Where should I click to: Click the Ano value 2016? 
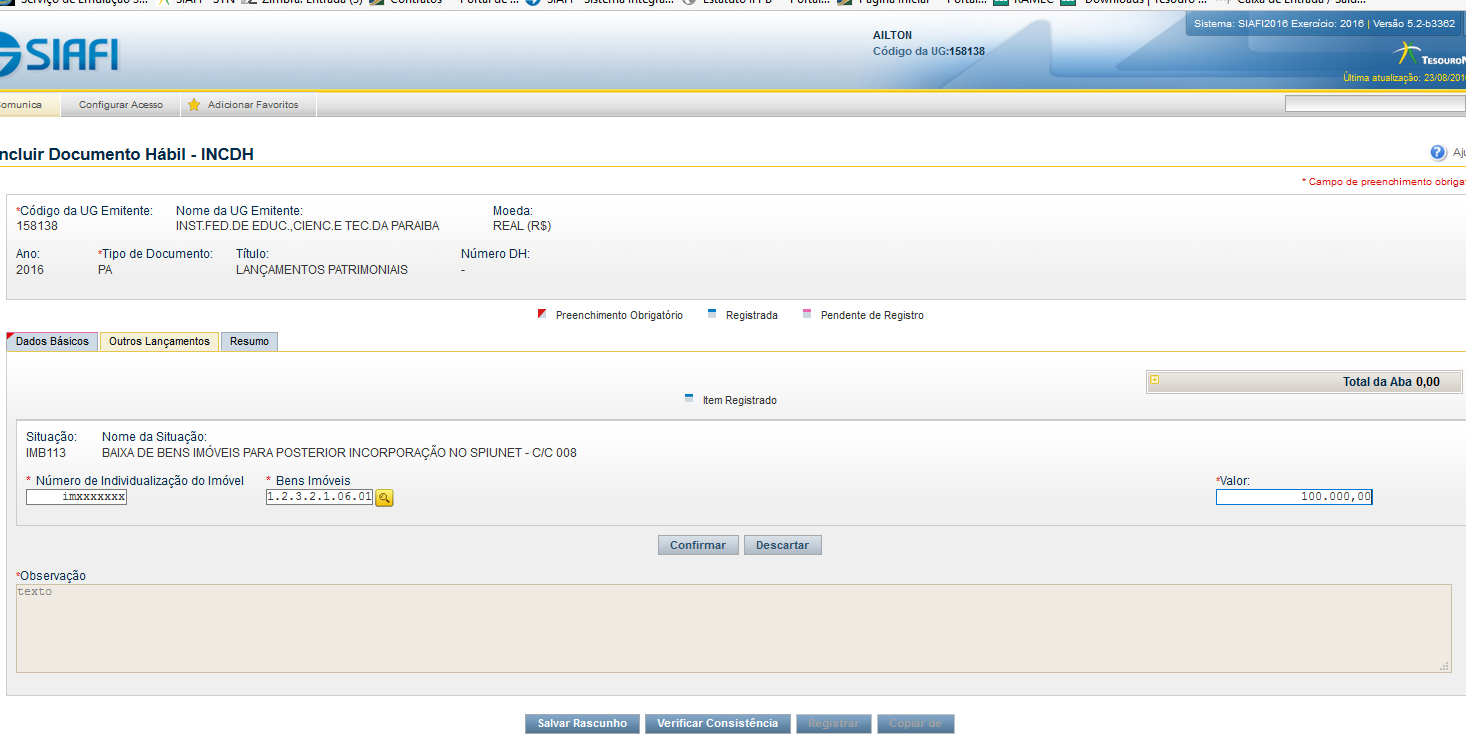point(30,270)
